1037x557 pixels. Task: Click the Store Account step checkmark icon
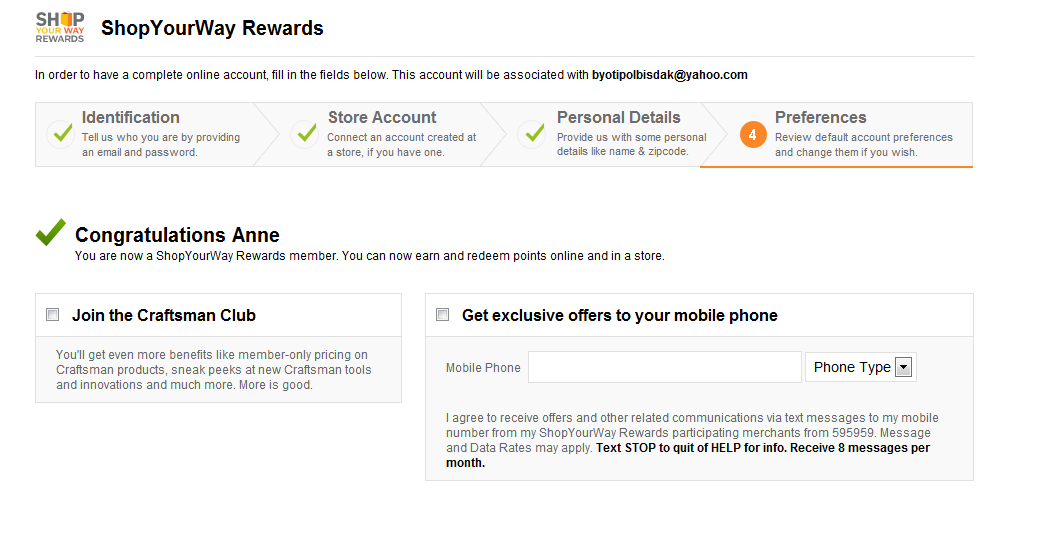point(304,134)
